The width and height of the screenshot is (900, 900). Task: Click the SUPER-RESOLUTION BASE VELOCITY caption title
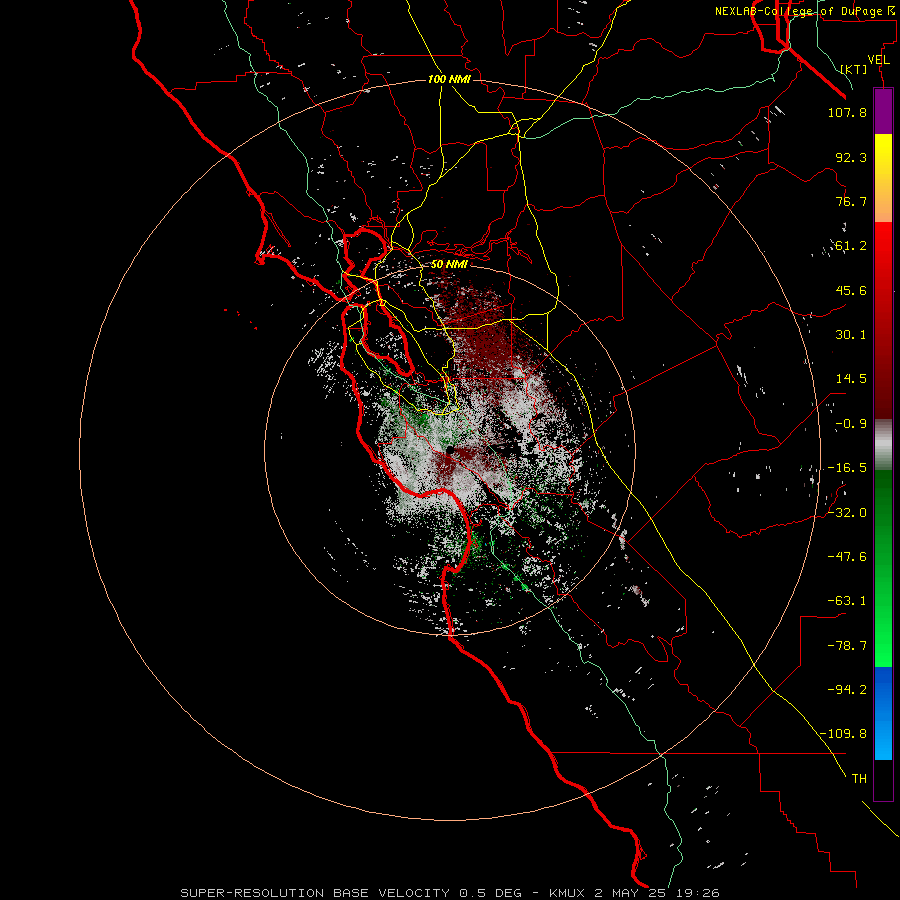[317, 893]
